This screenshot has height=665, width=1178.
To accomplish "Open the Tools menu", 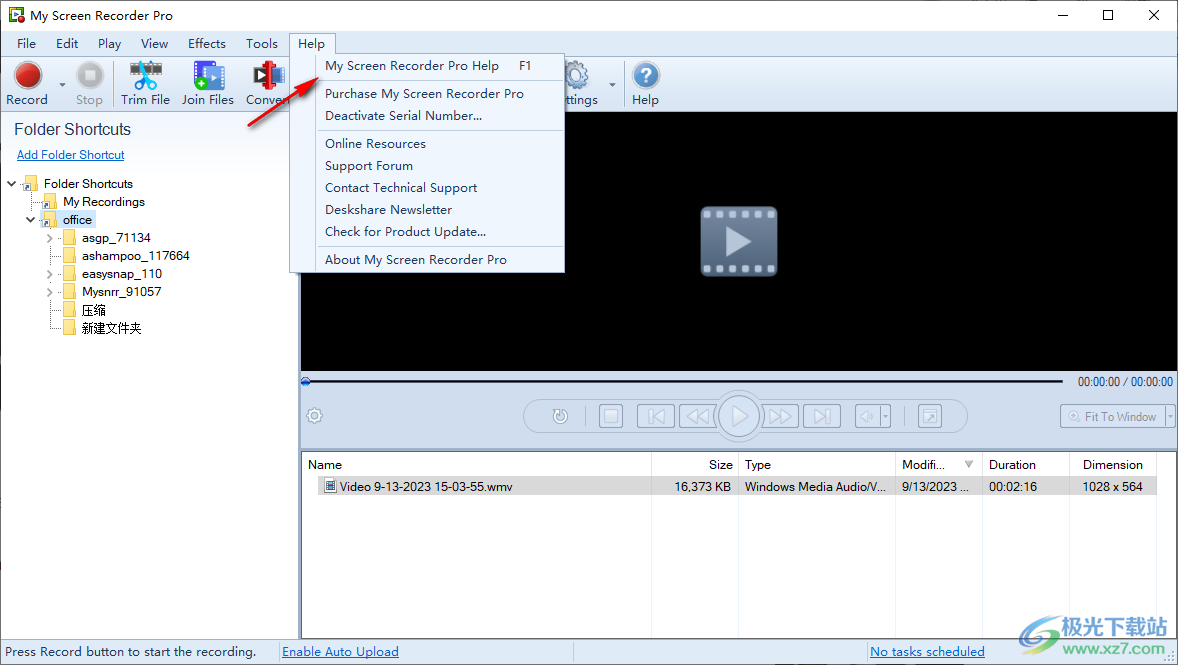I will (x=261, y=43).
